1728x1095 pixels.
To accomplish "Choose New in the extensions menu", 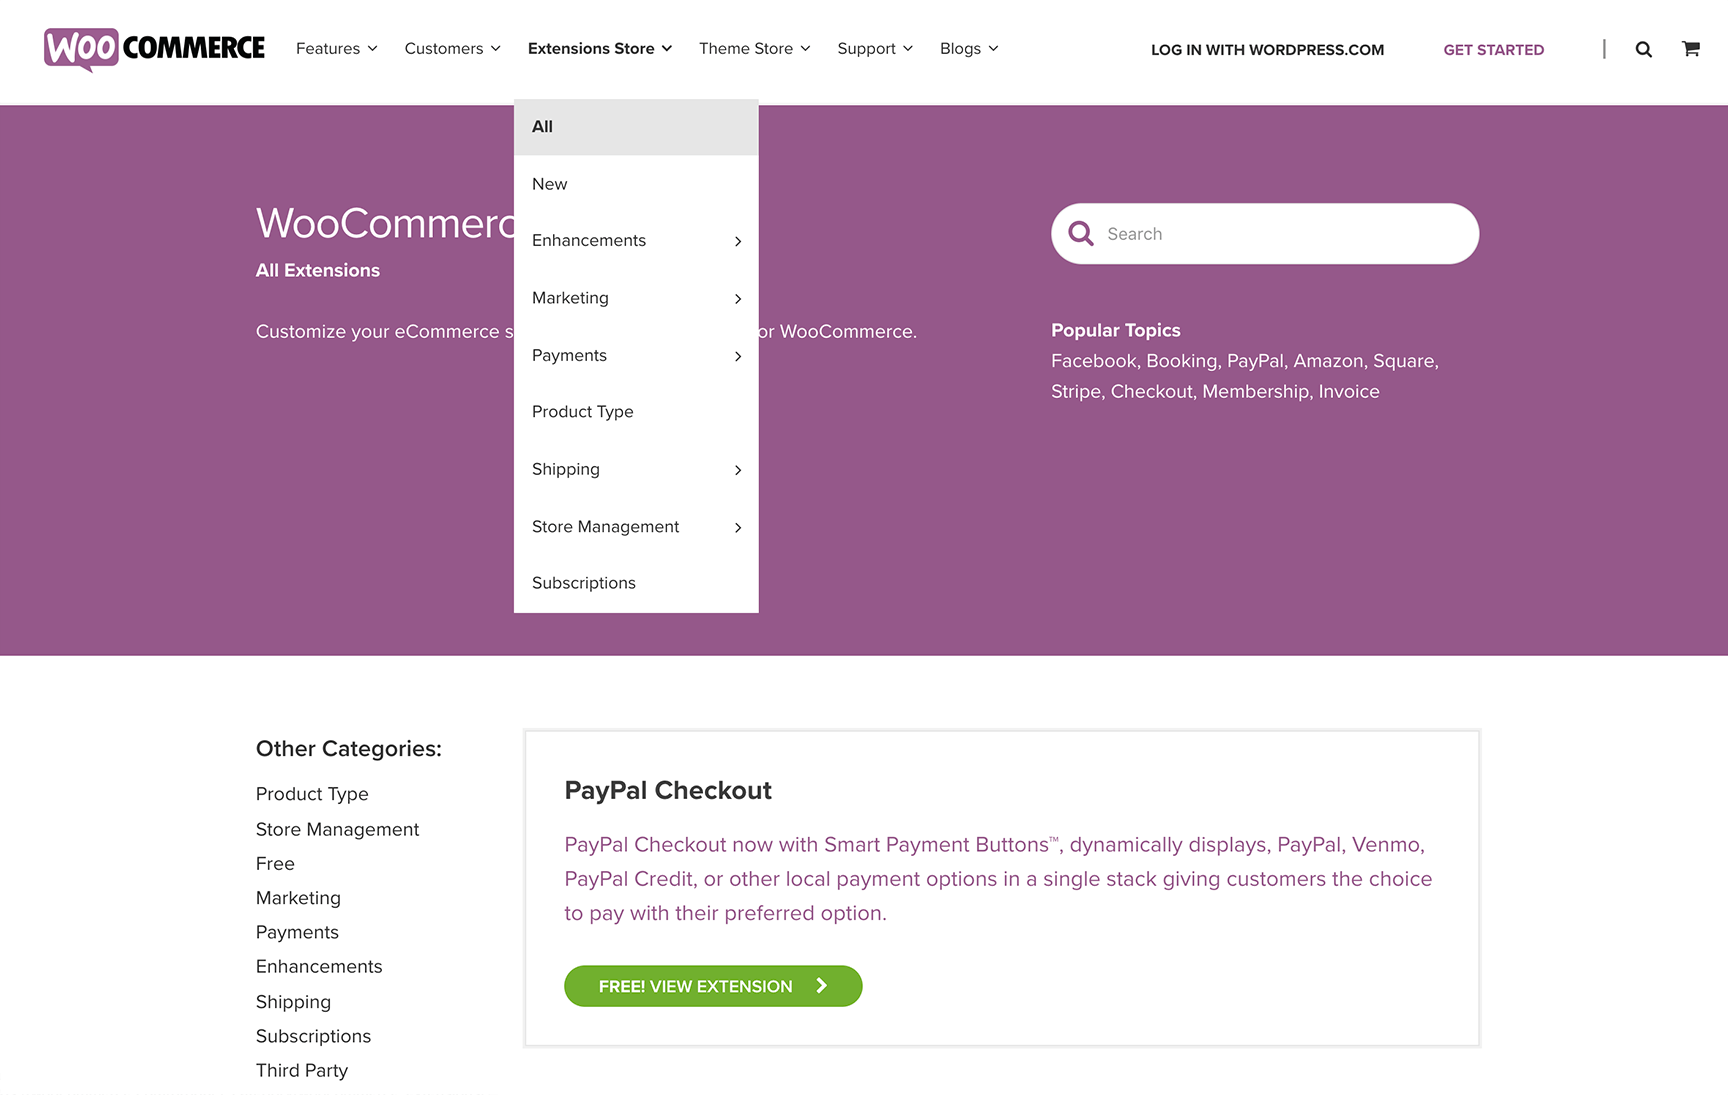I will coord(636,184).
